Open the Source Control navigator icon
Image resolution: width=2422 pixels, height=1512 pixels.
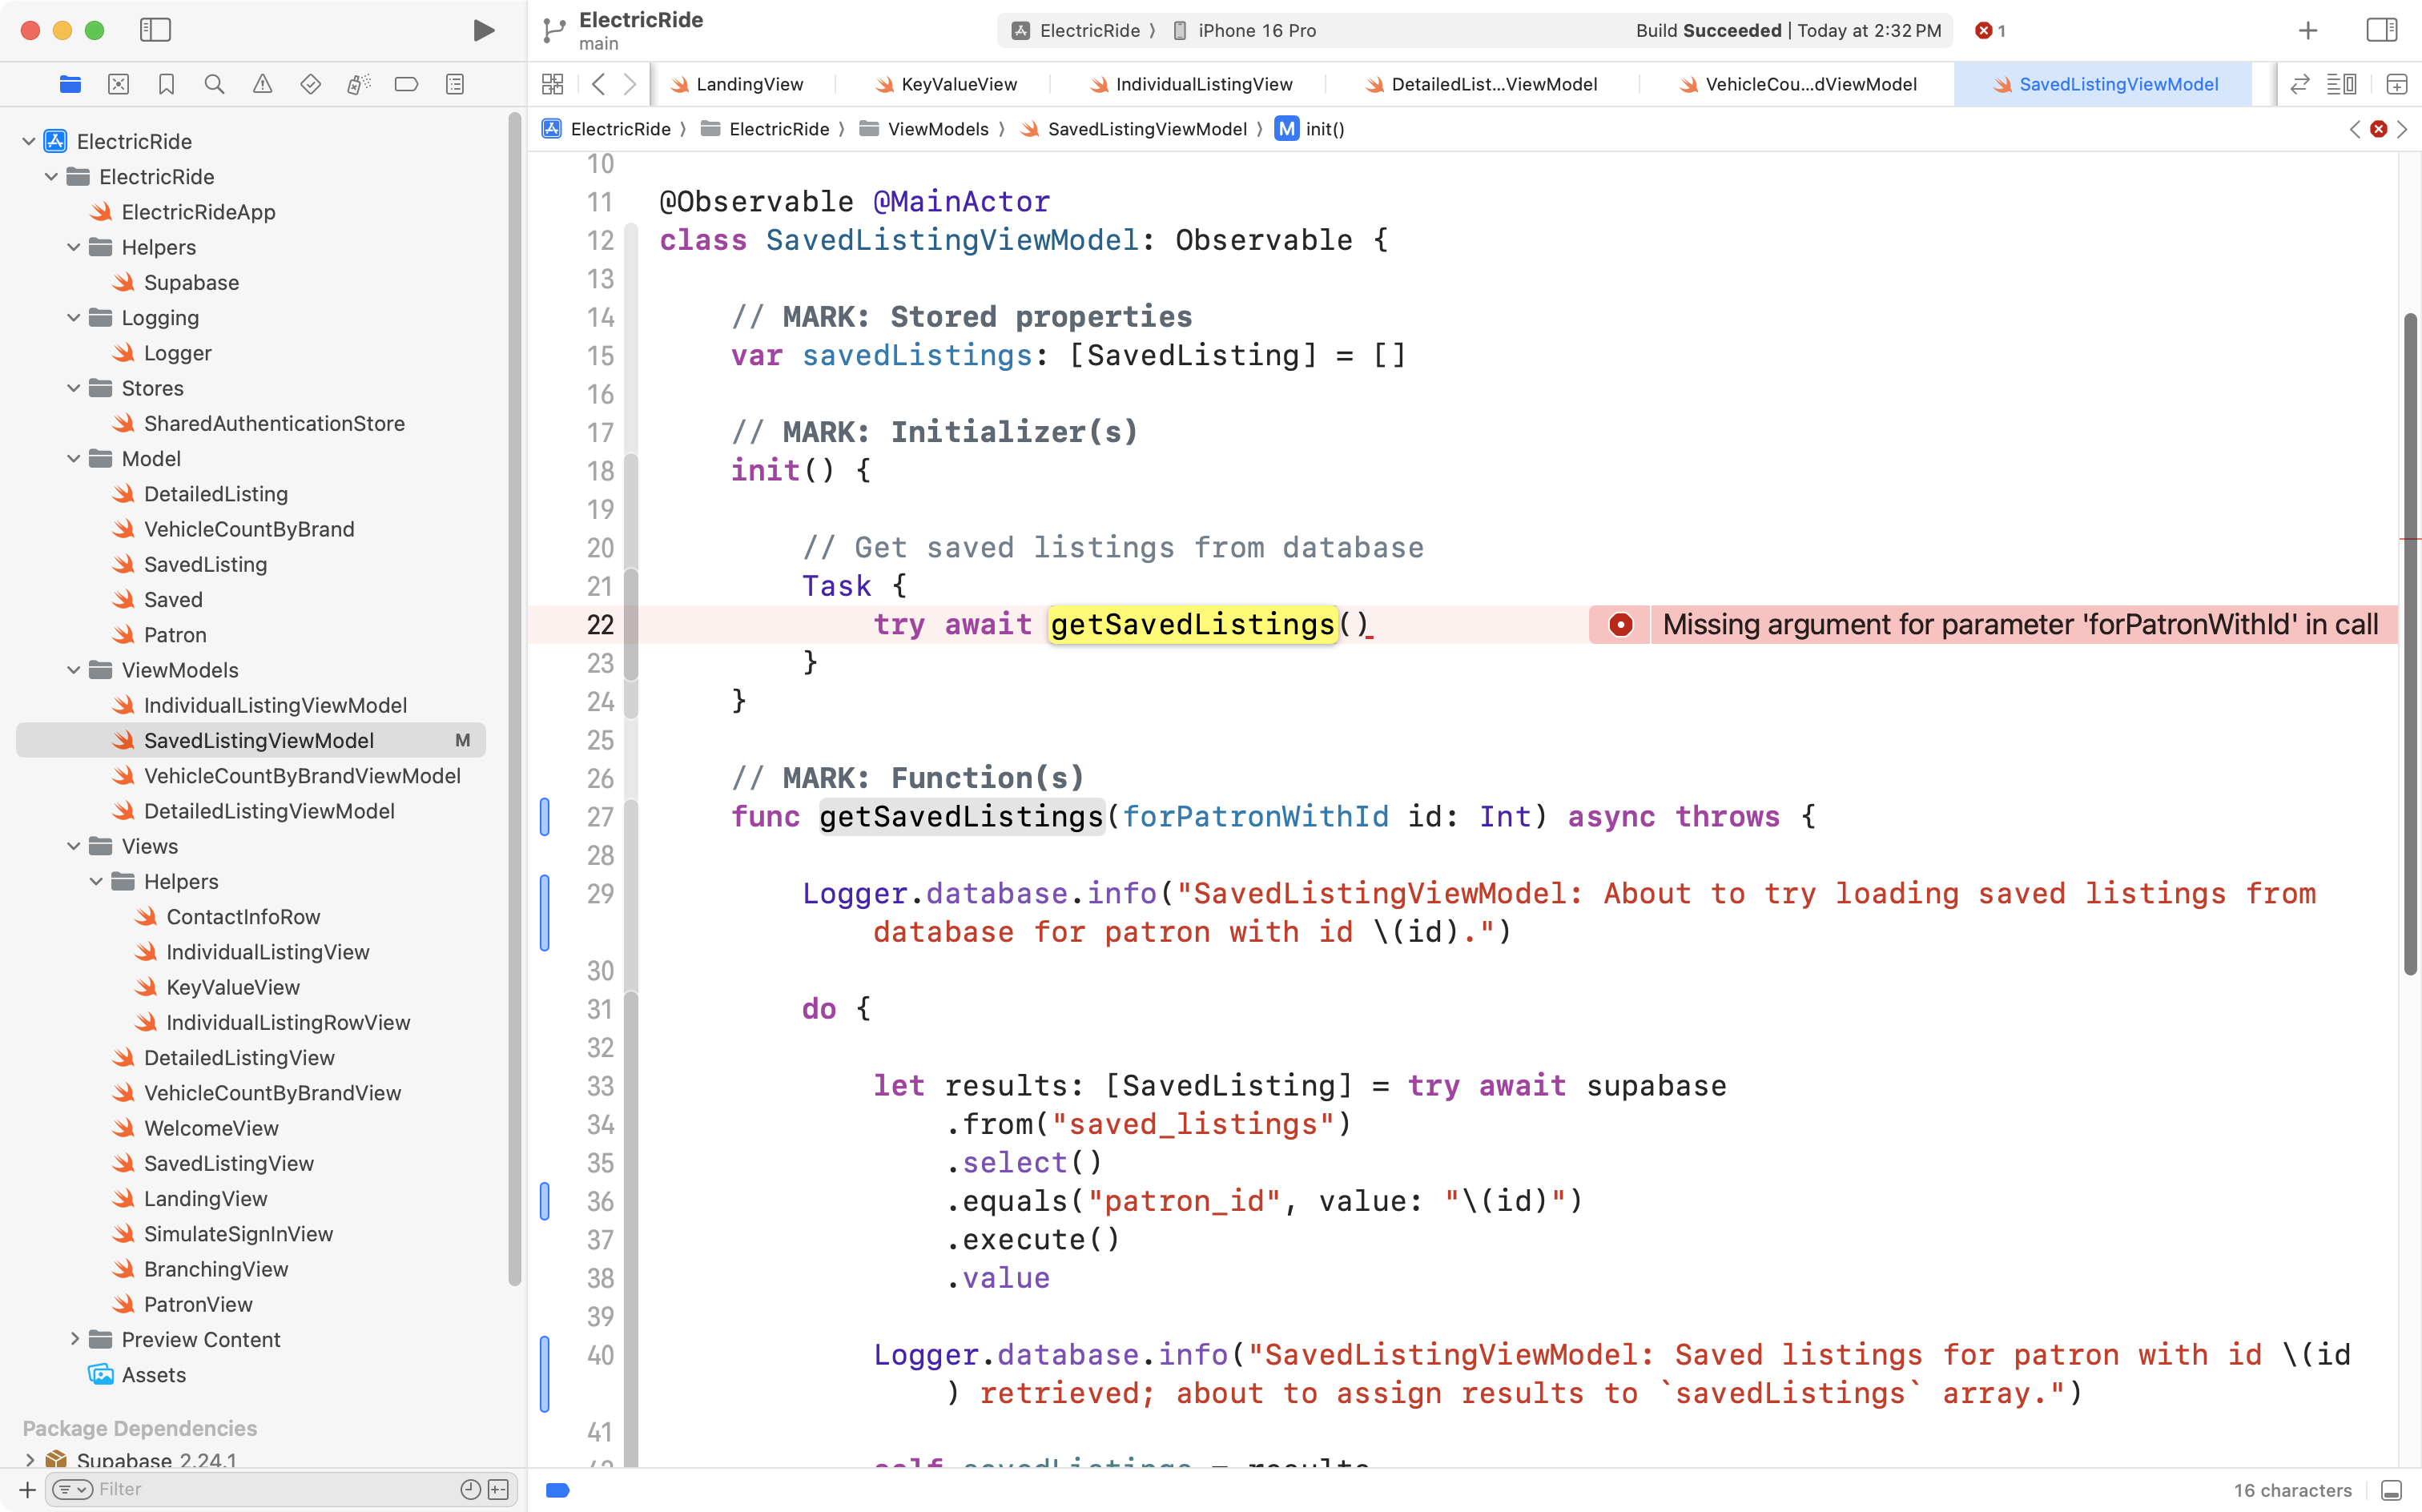[118, 84]
